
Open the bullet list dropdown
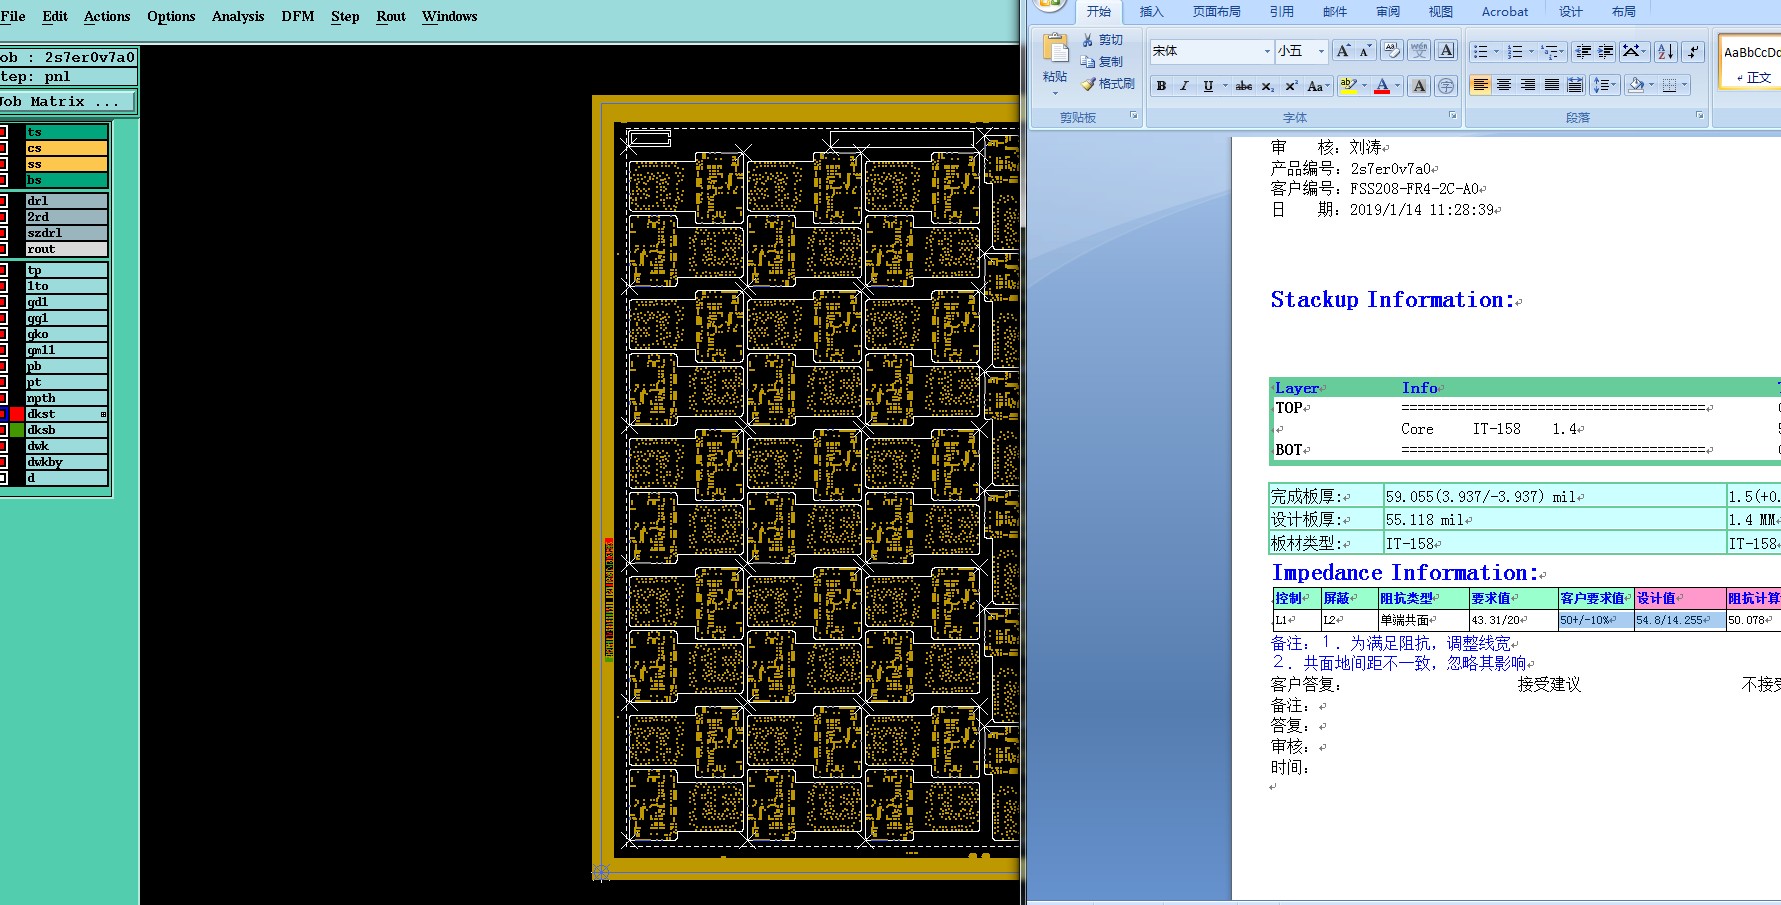click(1496, 51)
